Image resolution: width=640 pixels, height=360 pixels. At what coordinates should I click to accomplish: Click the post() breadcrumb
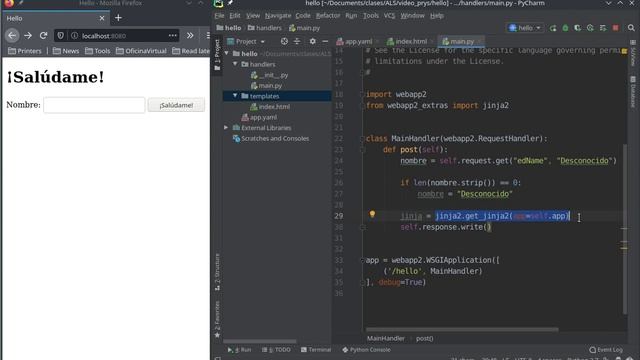[424, 338]
